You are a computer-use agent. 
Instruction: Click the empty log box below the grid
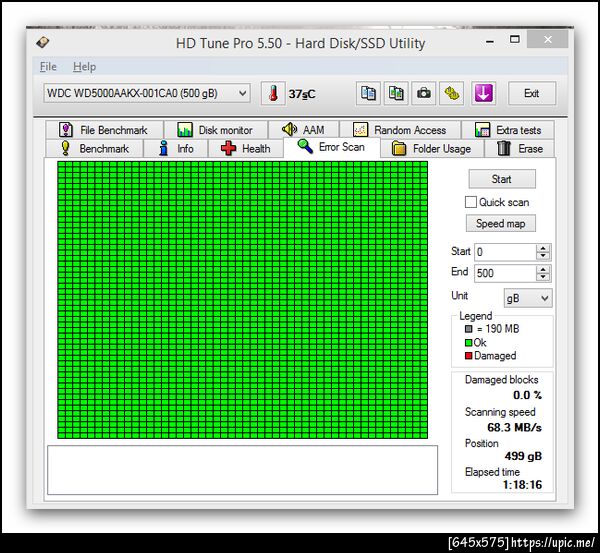[x=242, y=470]
